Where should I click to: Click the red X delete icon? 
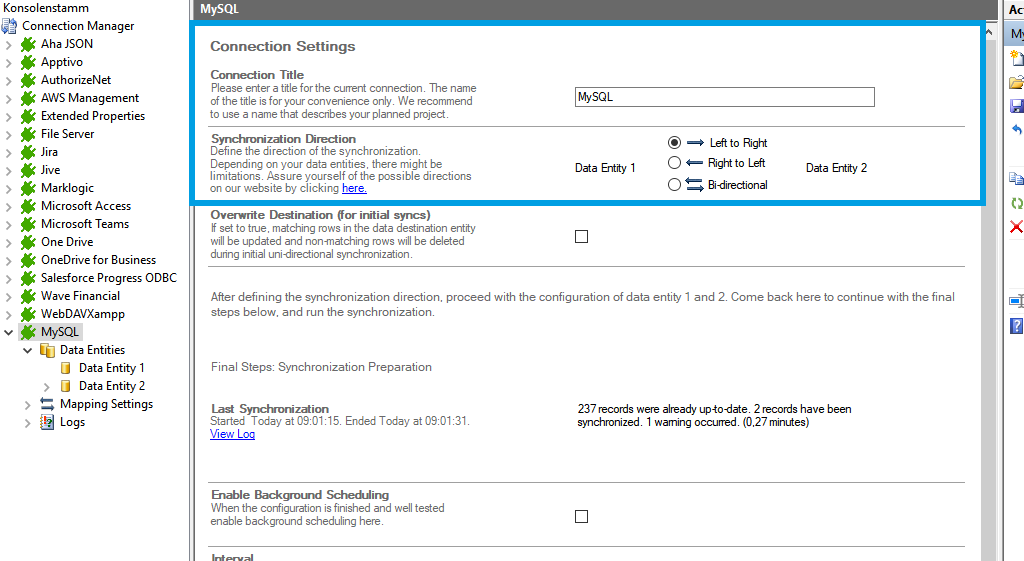point(1016,227)
